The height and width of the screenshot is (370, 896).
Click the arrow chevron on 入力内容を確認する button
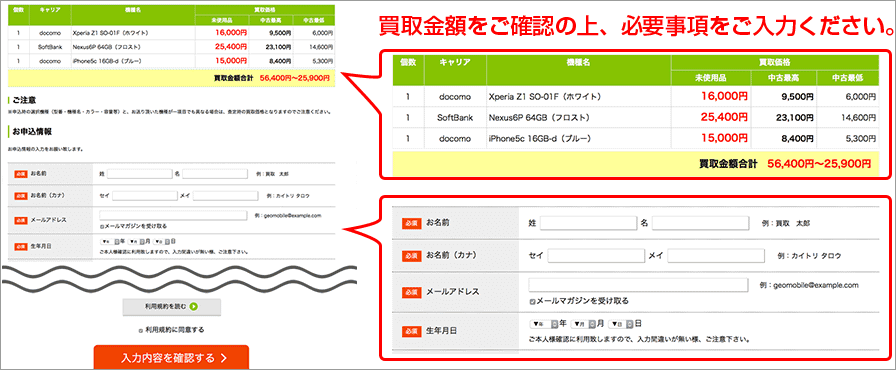point(223,359)
